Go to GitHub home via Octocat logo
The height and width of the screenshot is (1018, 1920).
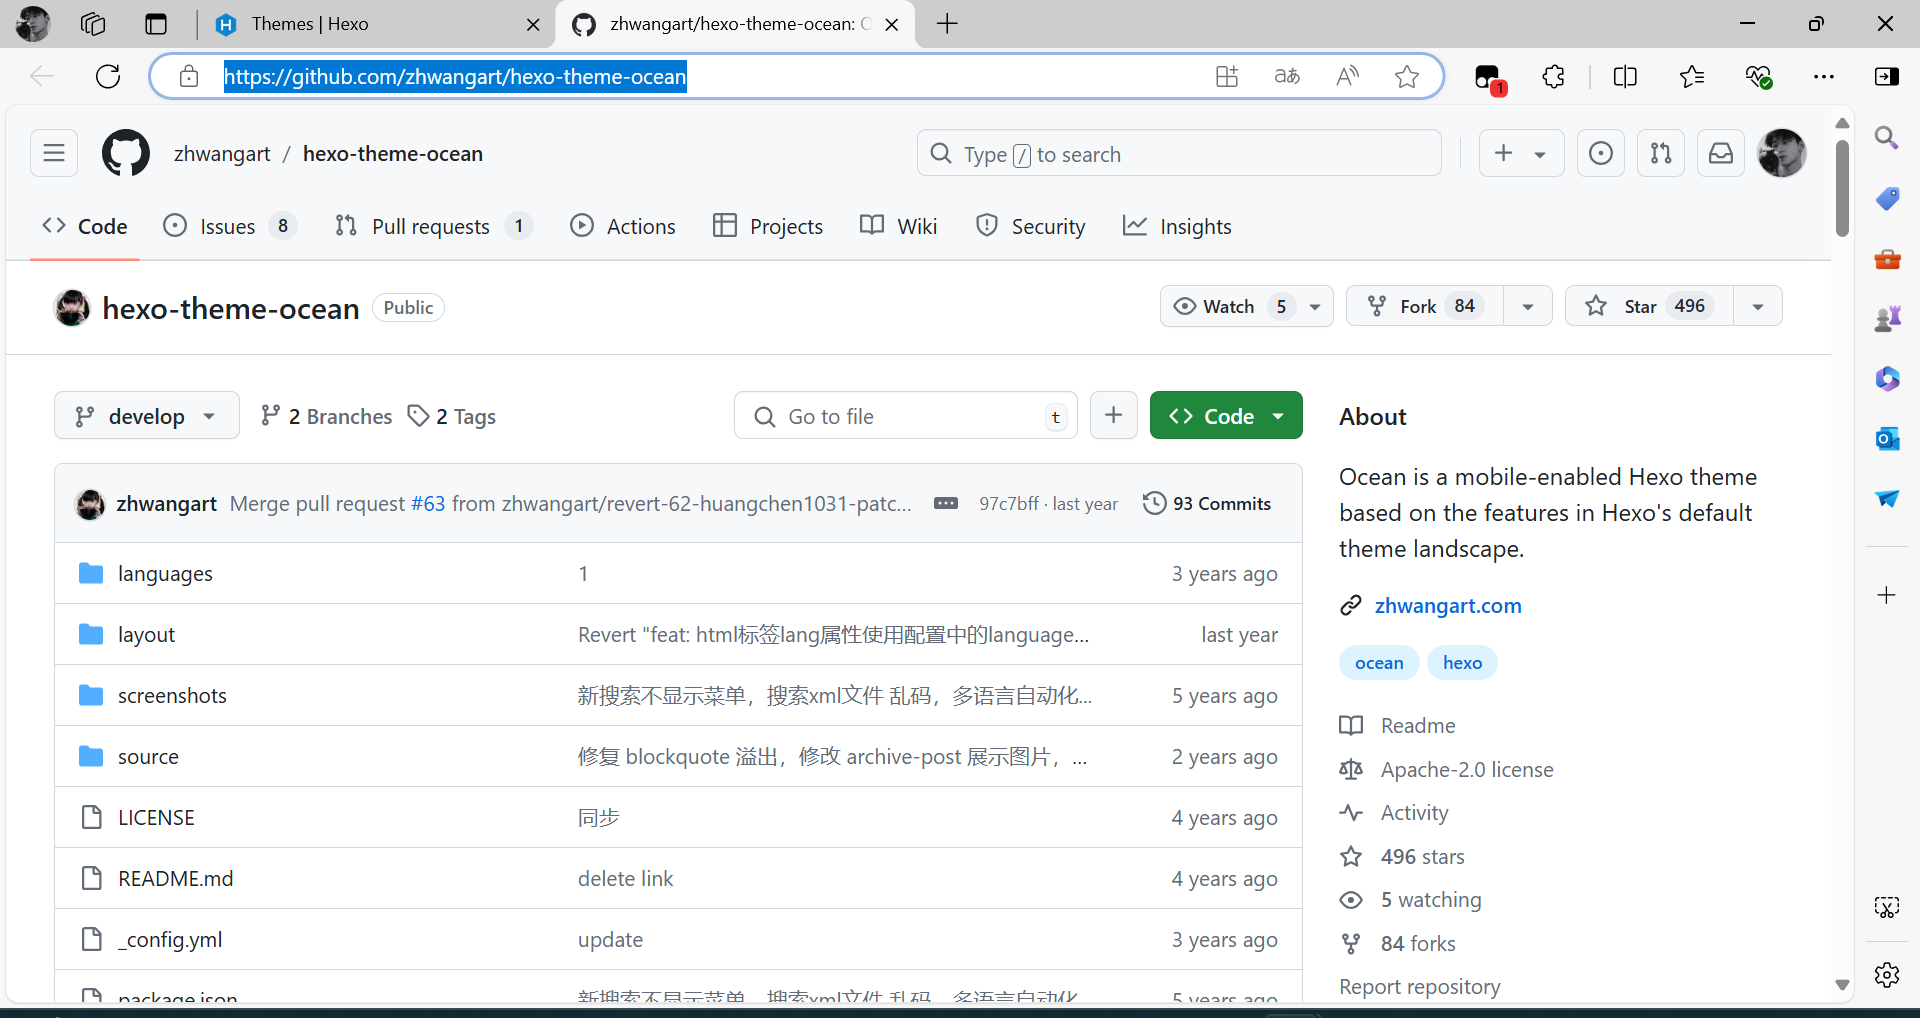point(126,153)
